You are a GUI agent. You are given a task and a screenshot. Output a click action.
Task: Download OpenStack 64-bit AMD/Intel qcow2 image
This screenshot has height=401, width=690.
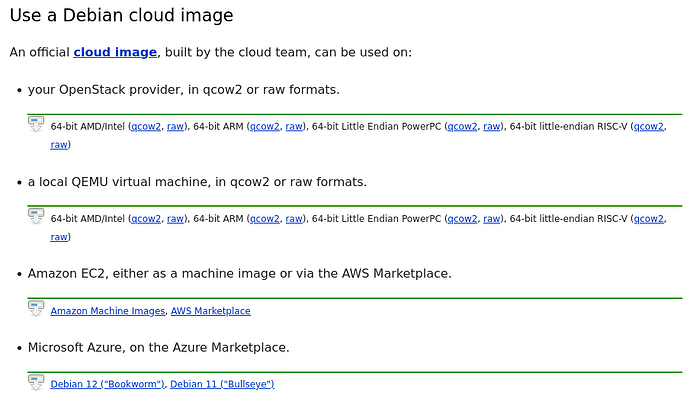(x=146, y=127)
